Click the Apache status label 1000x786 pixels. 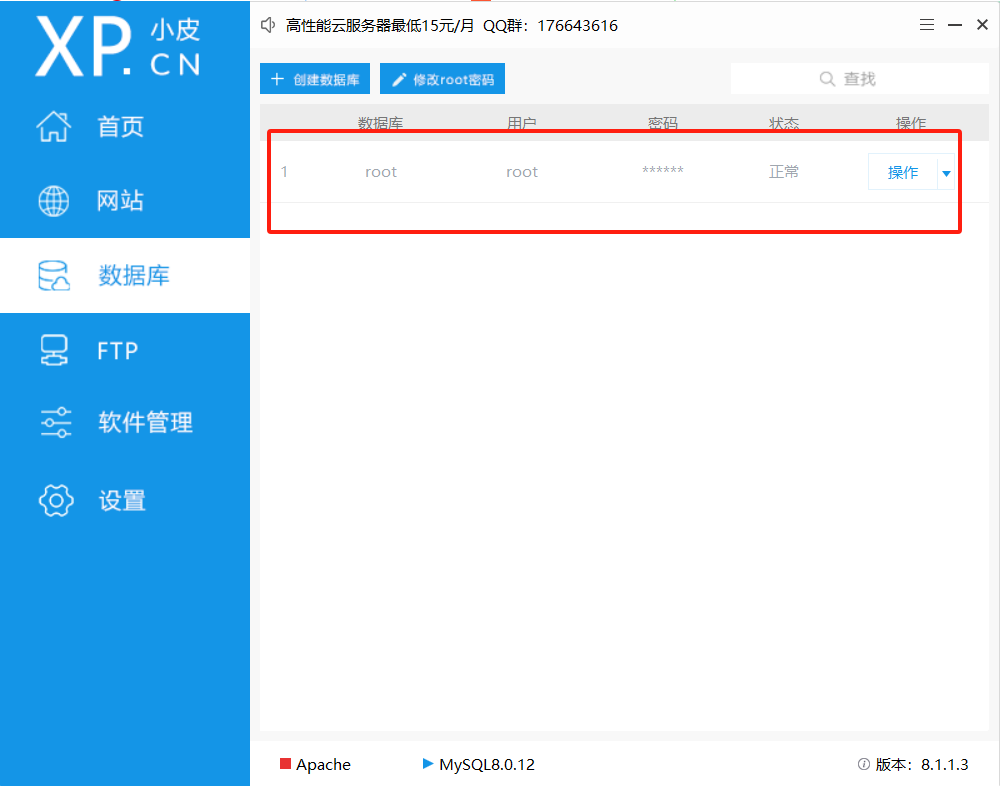tap(323, 764)
